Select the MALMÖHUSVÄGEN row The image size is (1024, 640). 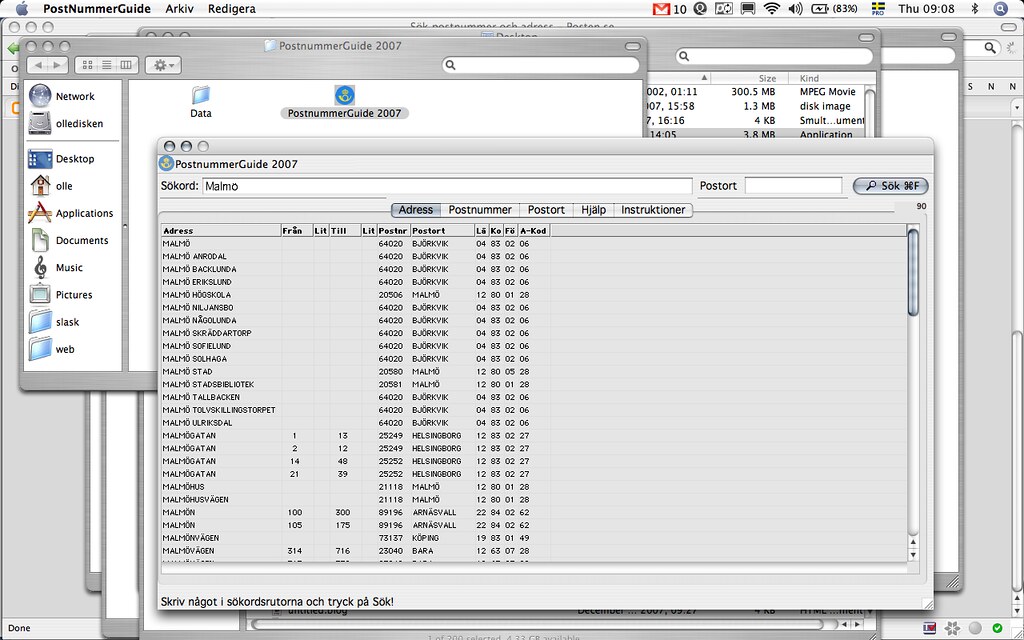coord(534,500)
